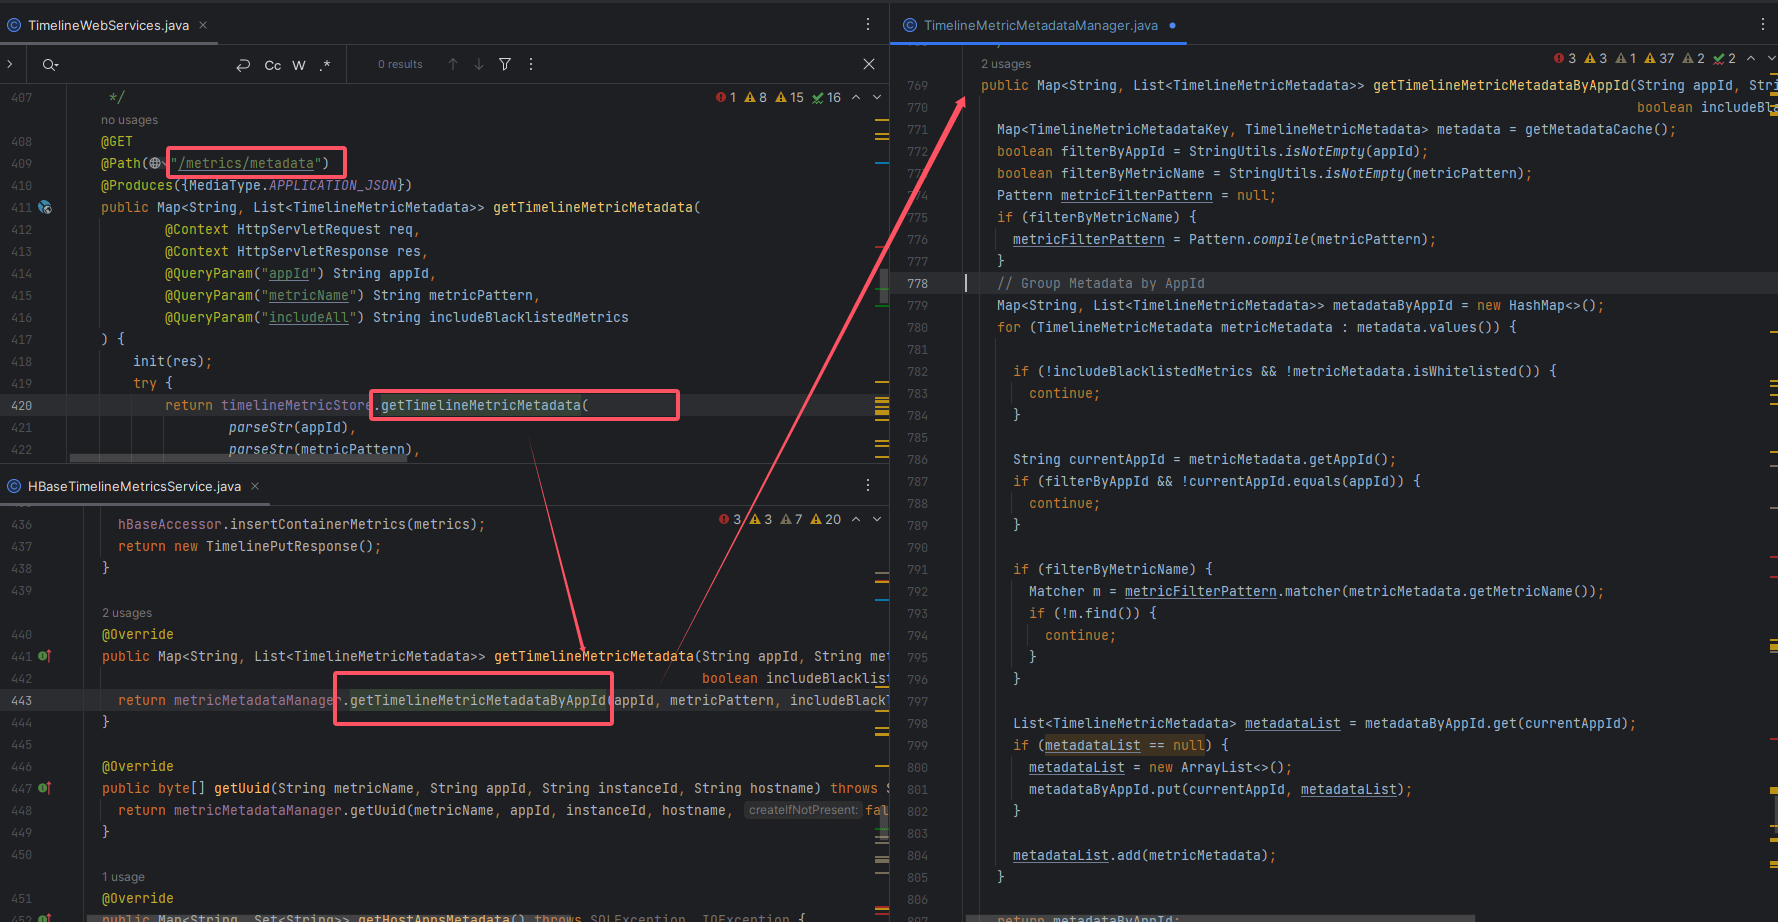Click createIfNotPresent parameter hint on line 448
The width and height of the screenshot is (1778, 922).
pyautogui.click(x=804, y=810)
